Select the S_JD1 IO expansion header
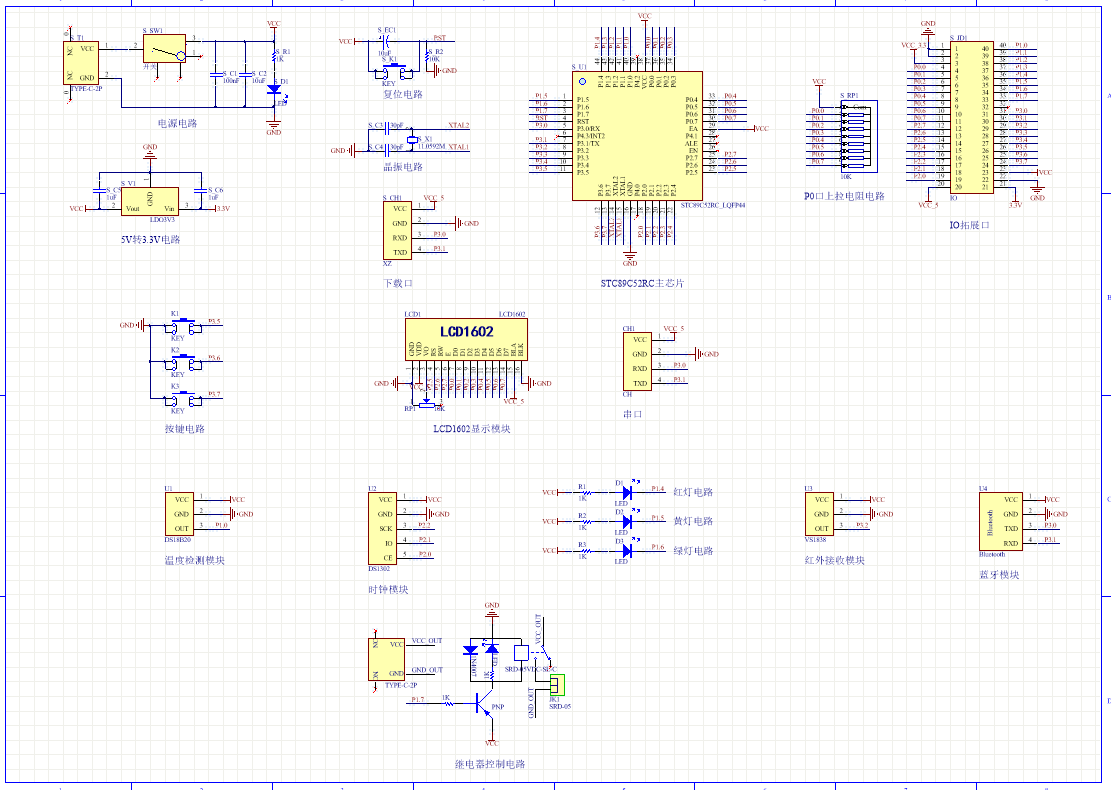The height and width of the screenshot is (790, 1111). click(x=971, y=117)
